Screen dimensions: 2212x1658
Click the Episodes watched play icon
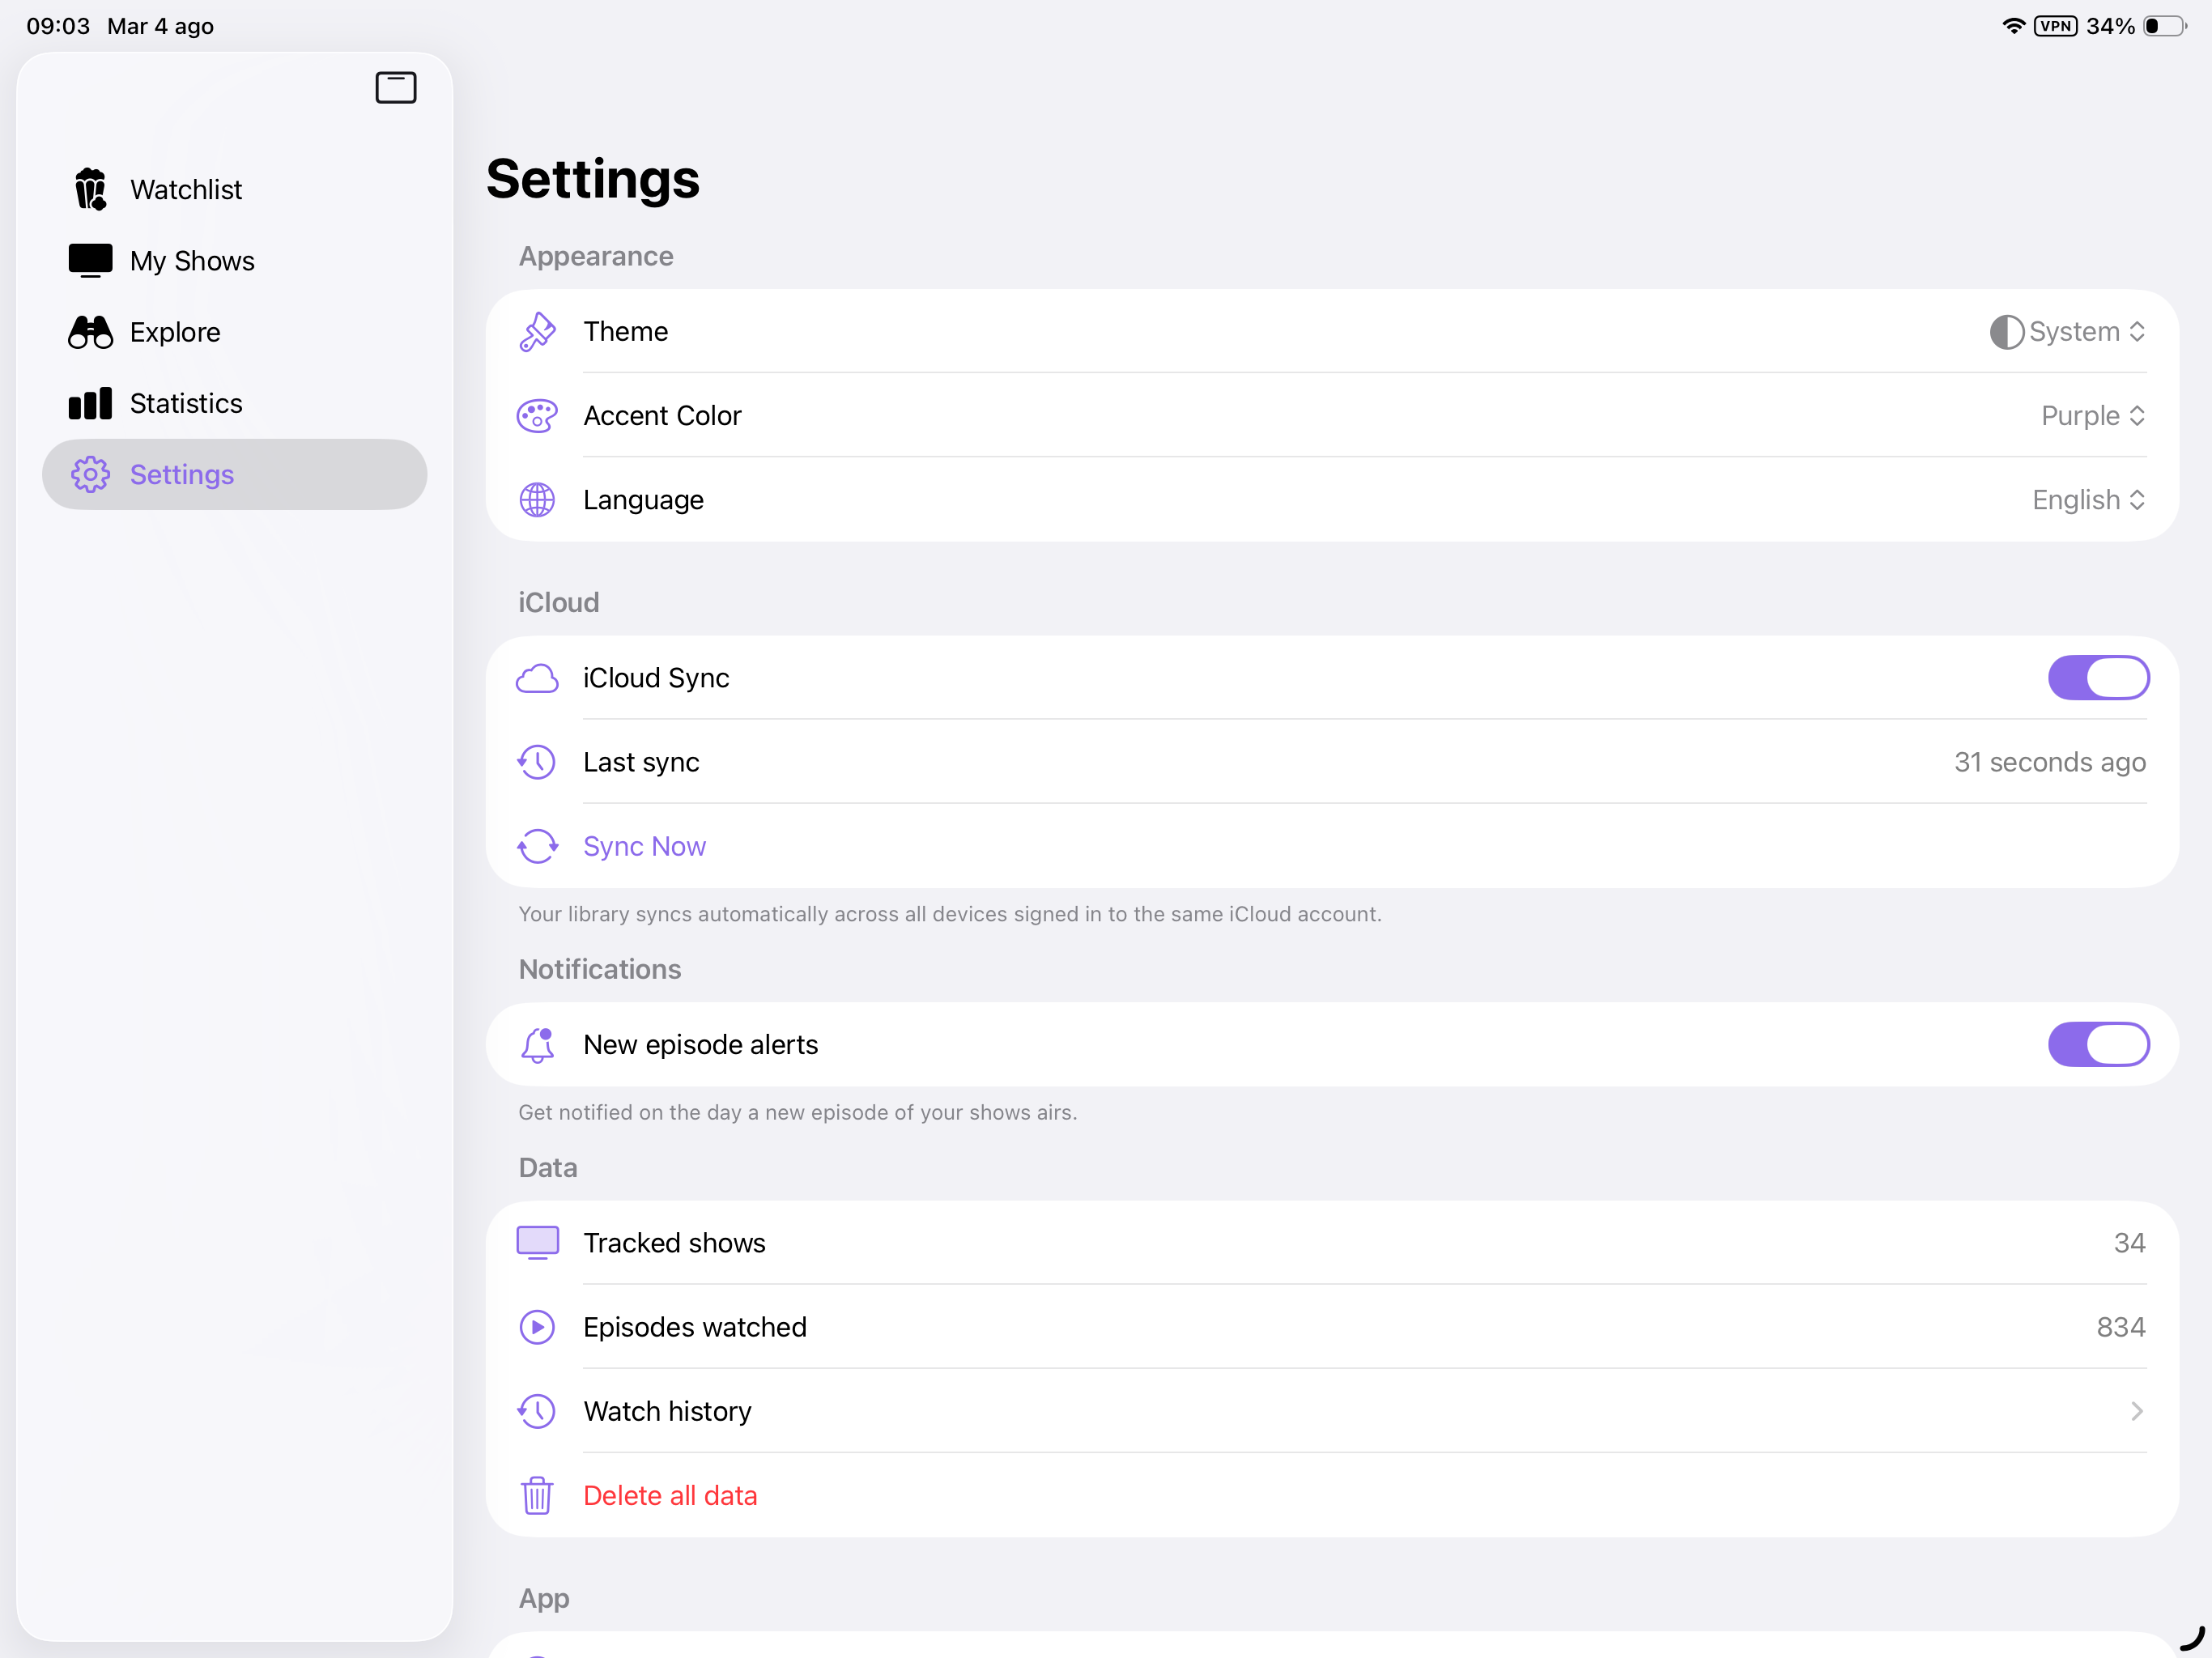537,1327
